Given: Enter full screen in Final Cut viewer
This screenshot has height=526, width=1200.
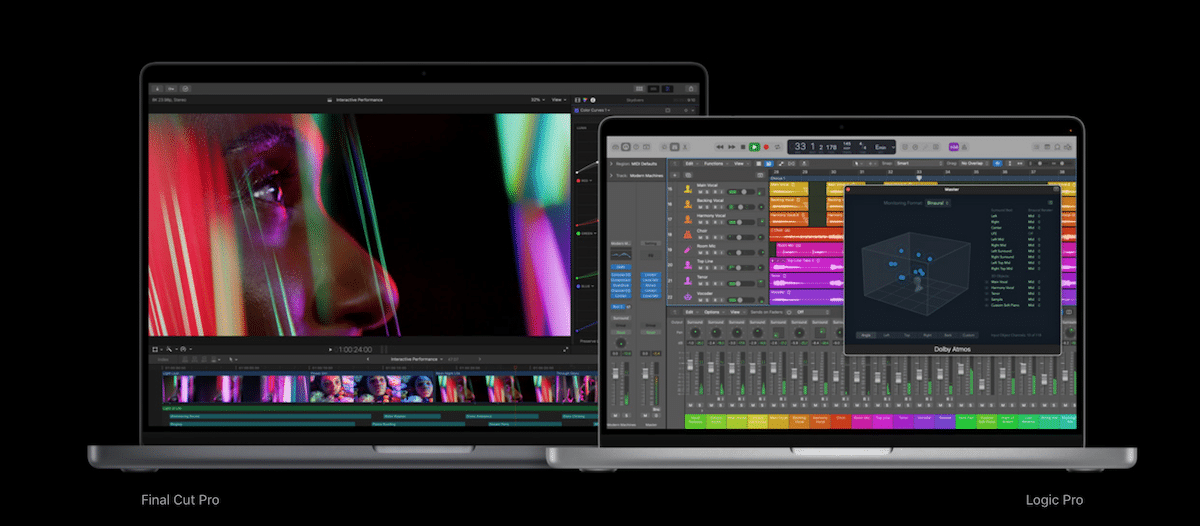Looking at the screenshot, I should (x=565, y=350).
